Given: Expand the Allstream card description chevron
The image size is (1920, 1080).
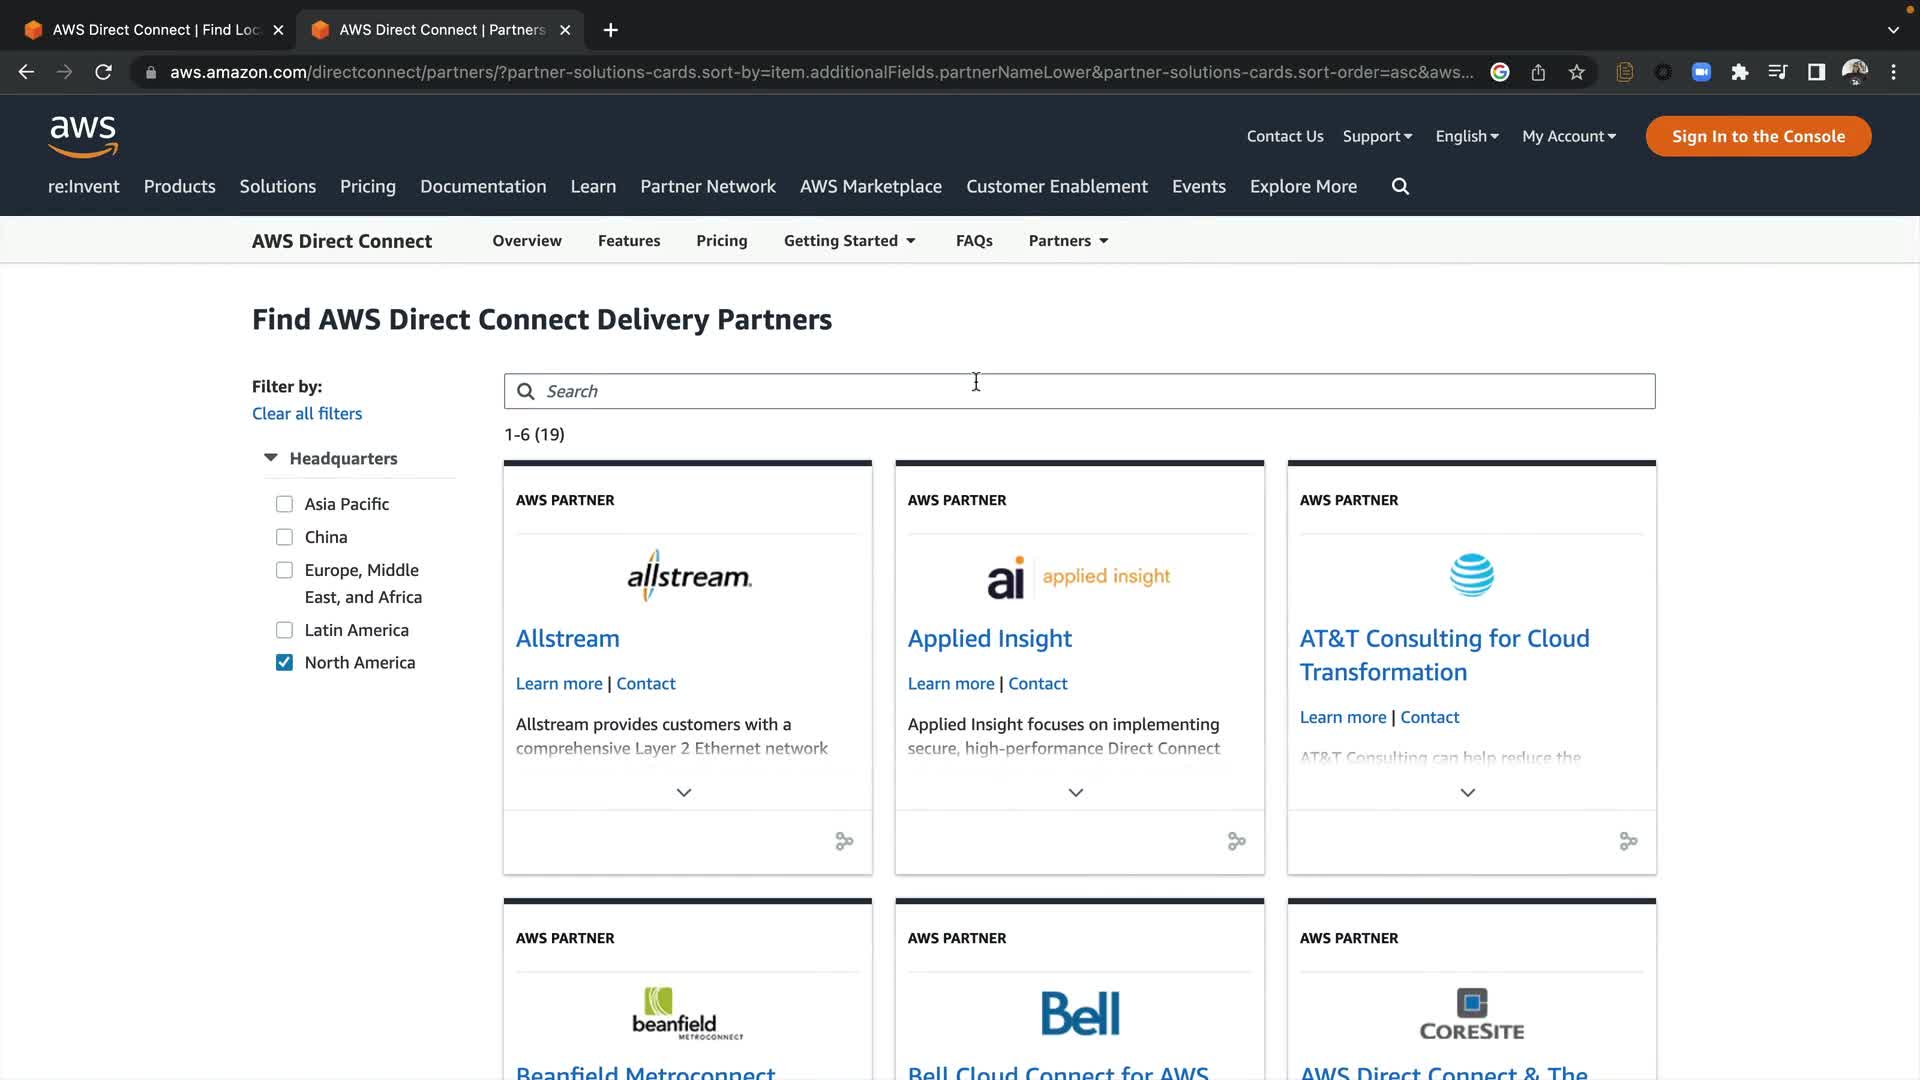Looking at the screenshot, I should 684,792.
